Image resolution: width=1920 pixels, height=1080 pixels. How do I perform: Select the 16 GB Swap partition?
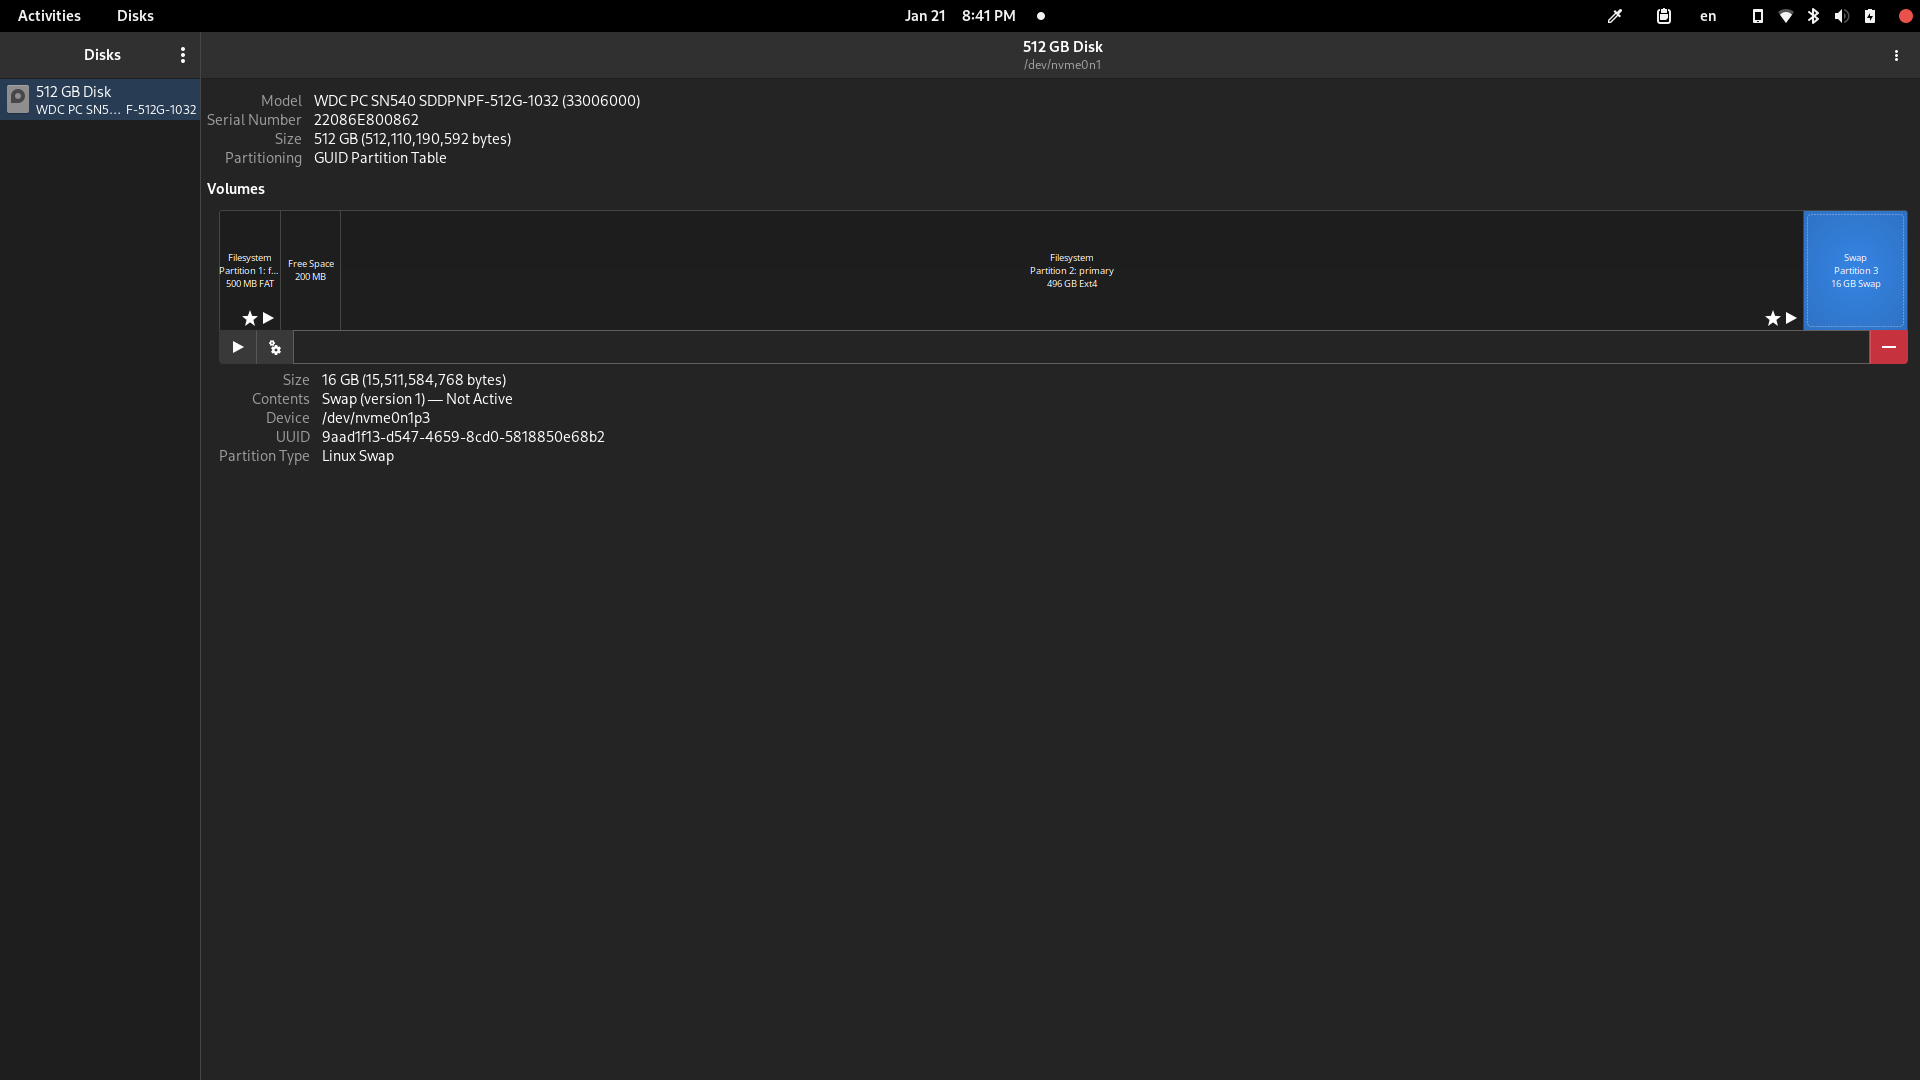[1855, 270]
